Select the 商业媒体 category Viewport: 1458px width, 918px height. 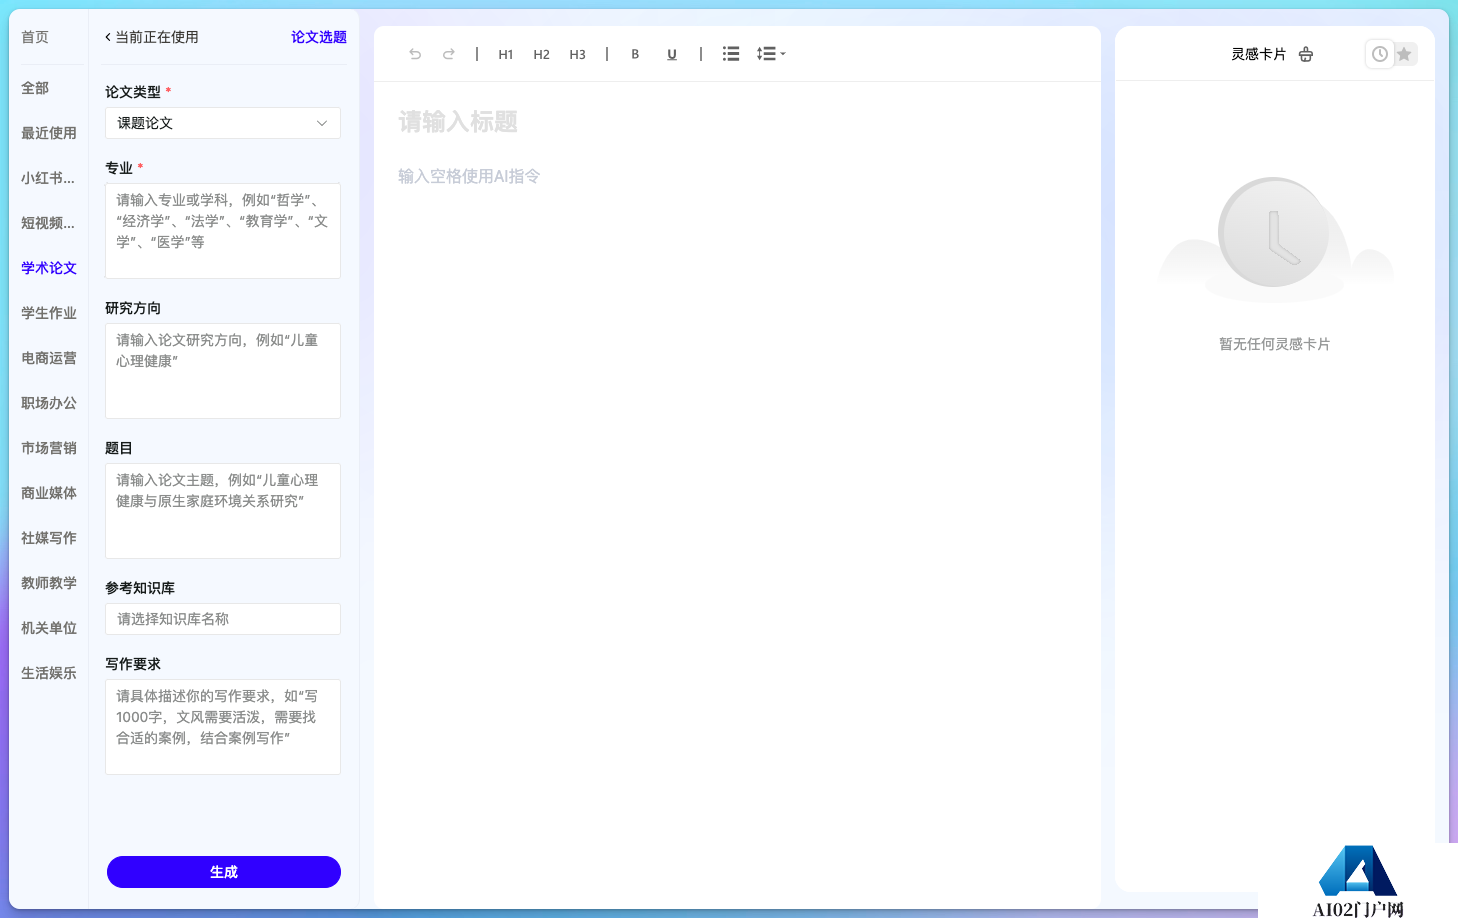coord(49,493)
